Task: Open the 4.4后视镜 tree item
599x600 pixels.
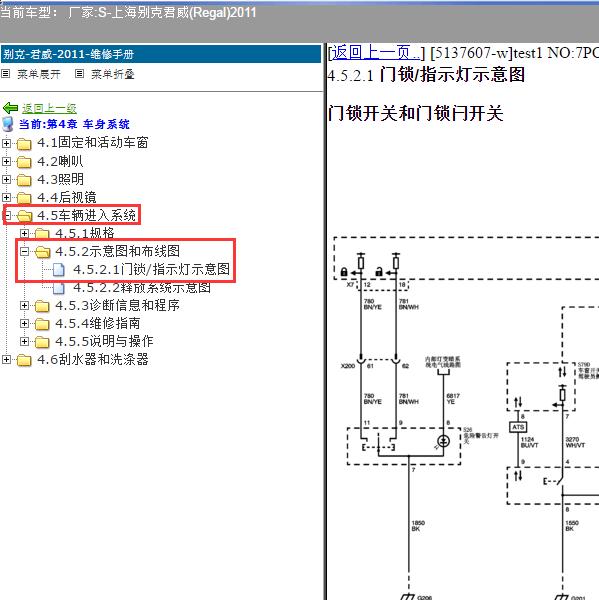Action: point(67,197)
